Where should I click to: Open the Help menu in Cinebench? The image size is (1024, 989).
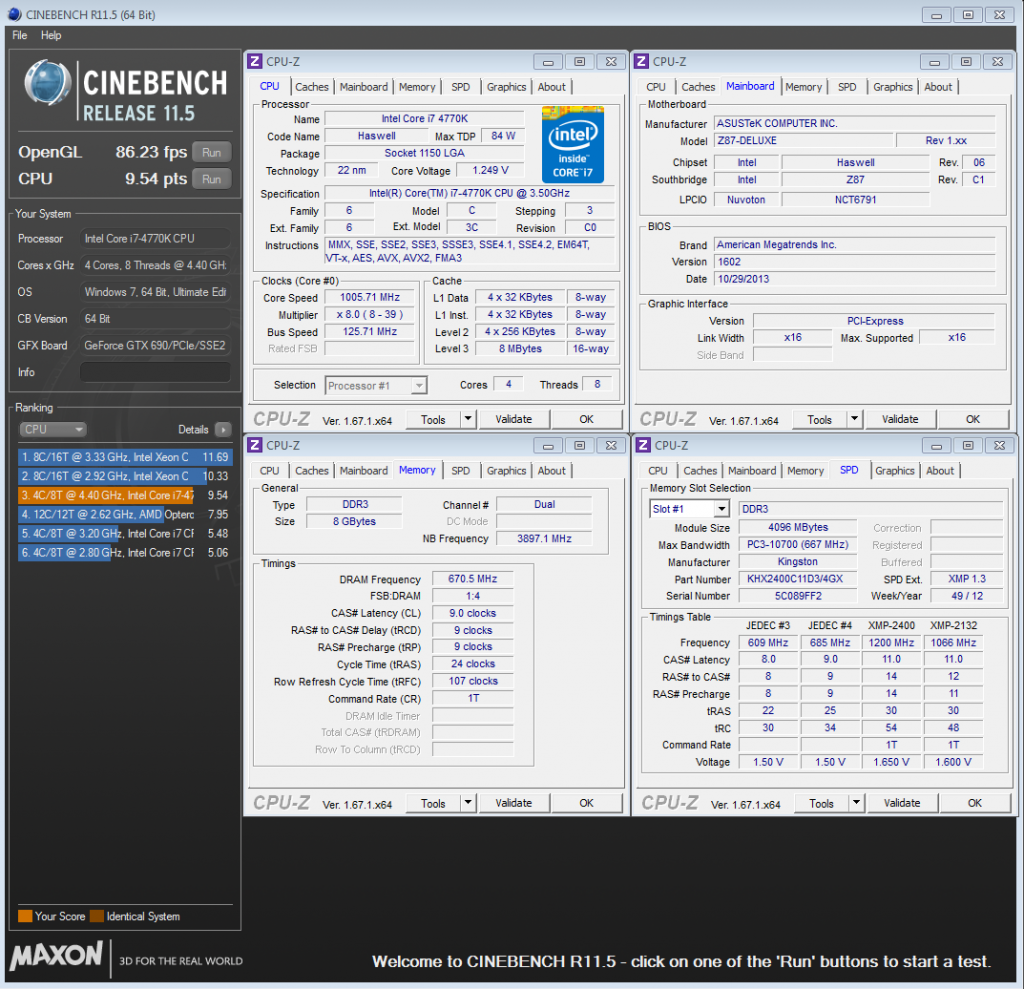51,35
